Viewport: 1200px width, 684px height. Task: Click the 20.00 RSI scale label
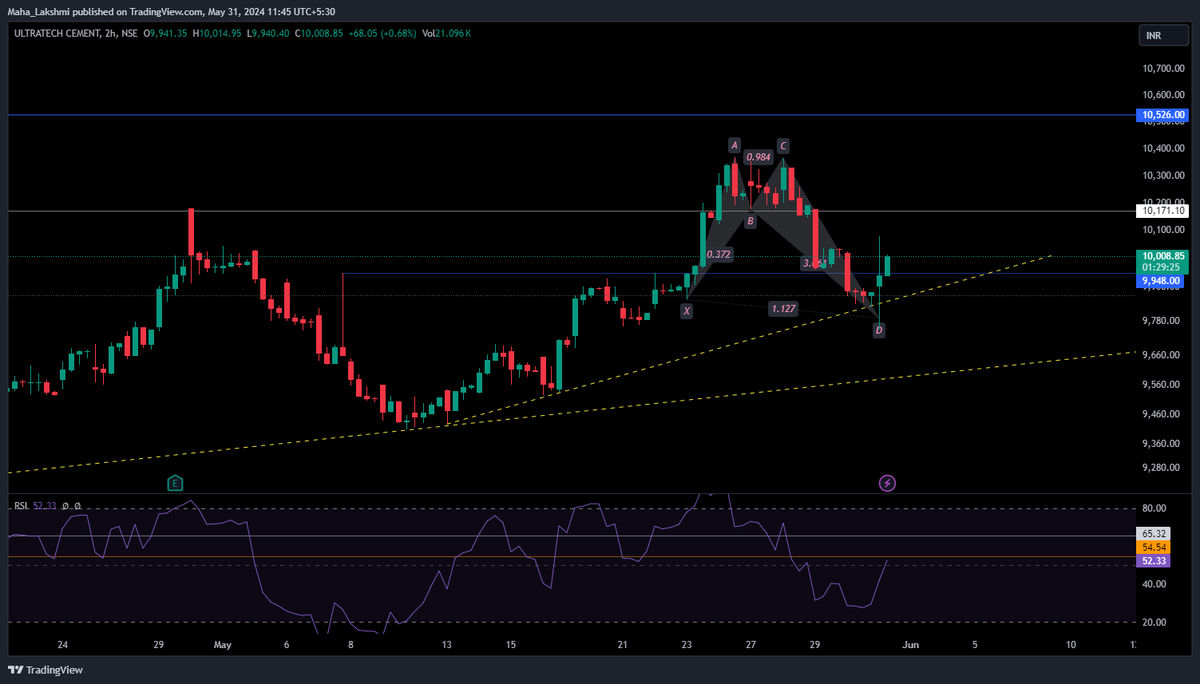click(x=1153, y=622)
